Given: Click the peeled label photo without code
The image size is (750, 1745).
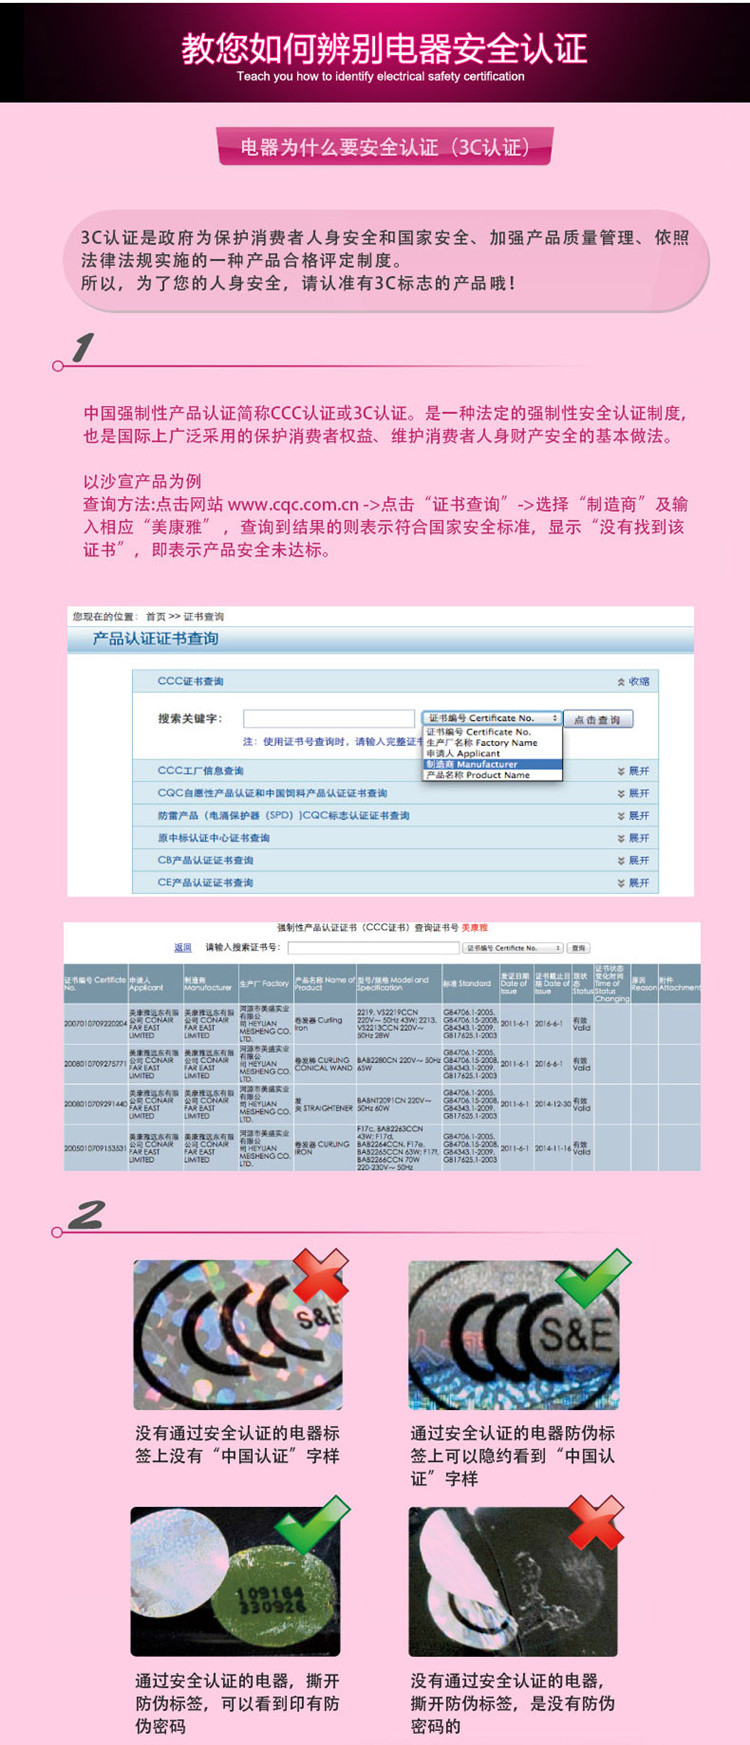Looking at the screenshot, I should point(513,1581).
